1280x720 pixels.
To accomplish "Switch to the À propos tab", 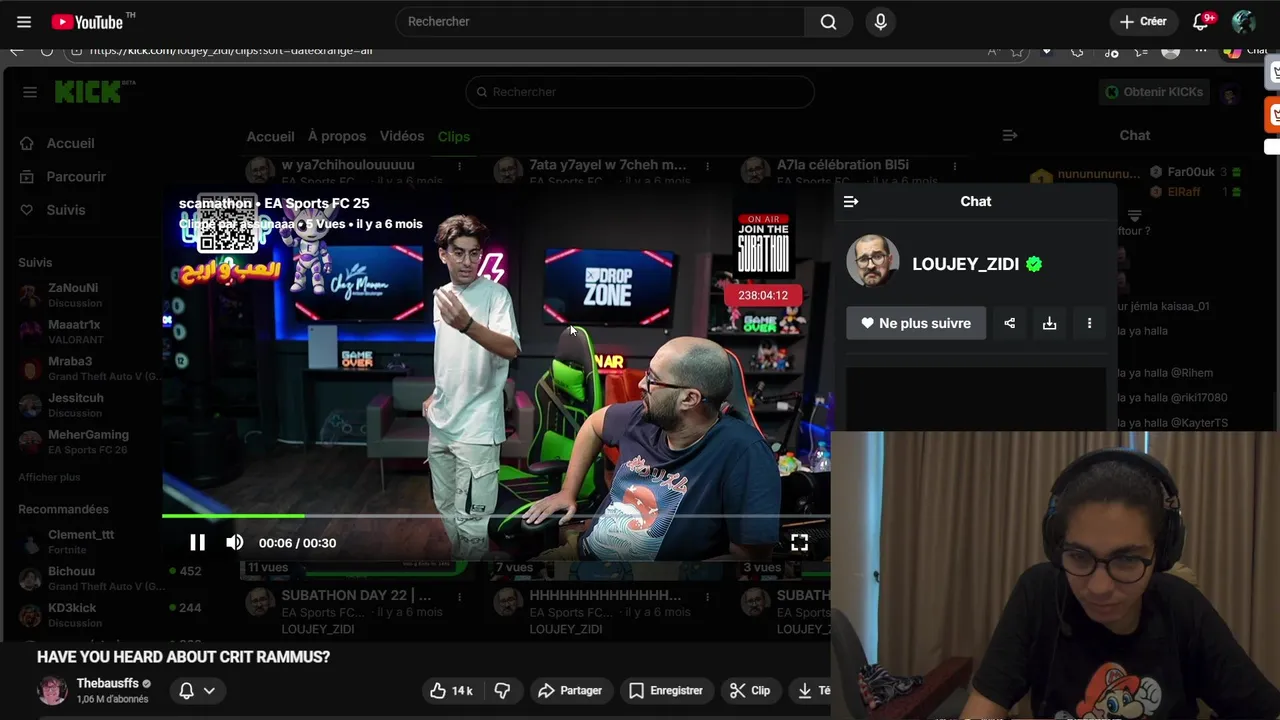I will click(337, 136).
